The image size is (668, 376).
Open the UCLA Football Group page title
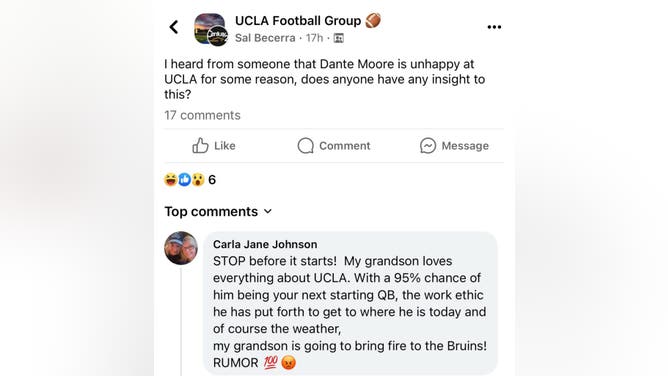pos(298,20)
